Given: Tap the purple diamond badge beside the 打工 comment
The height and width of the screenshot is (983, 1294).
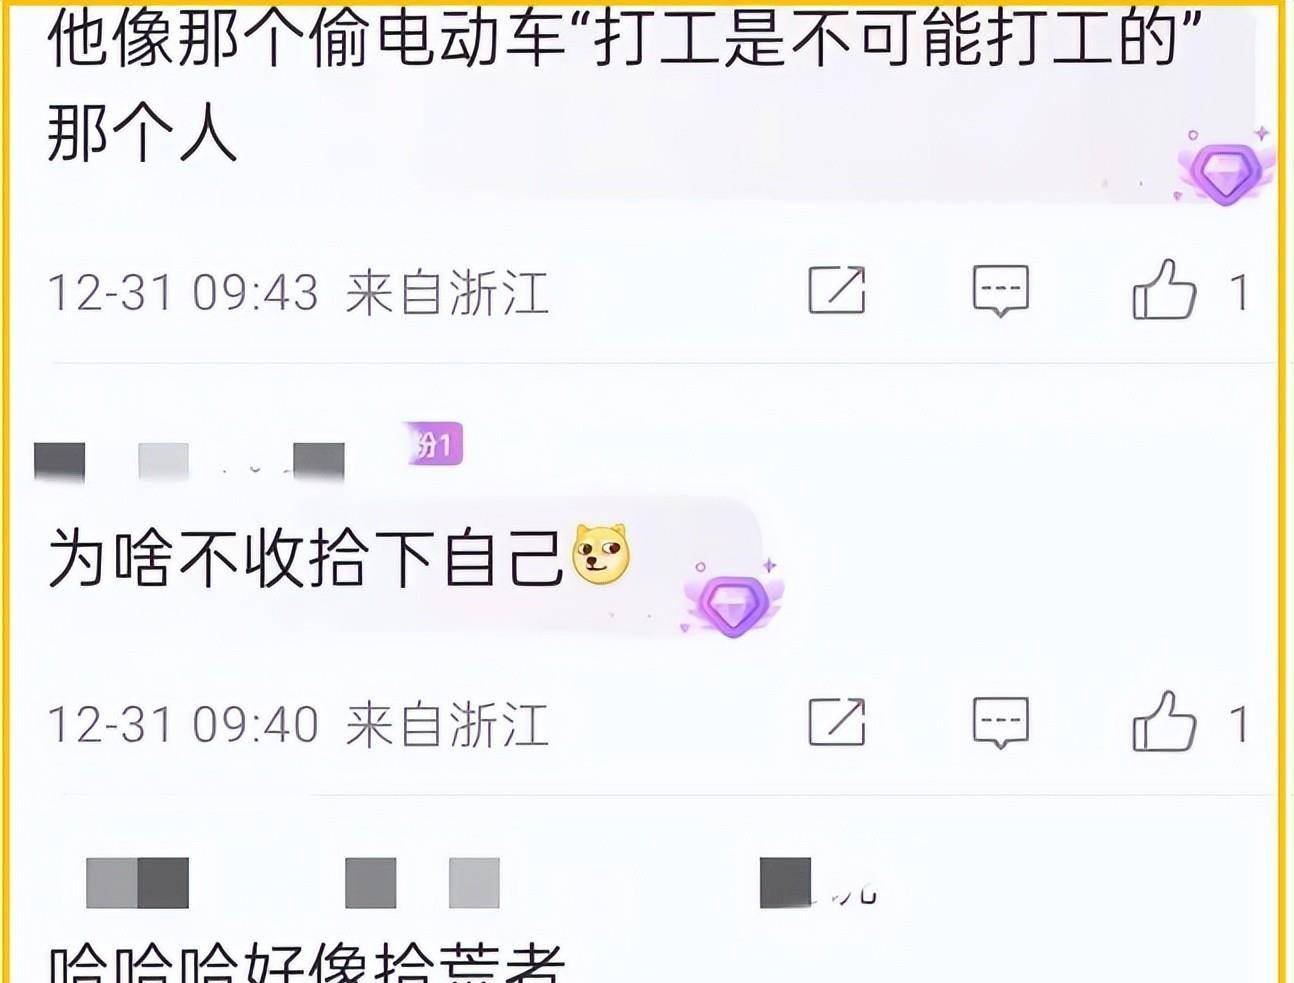Looking at the screenshot, I should 1226,170.
